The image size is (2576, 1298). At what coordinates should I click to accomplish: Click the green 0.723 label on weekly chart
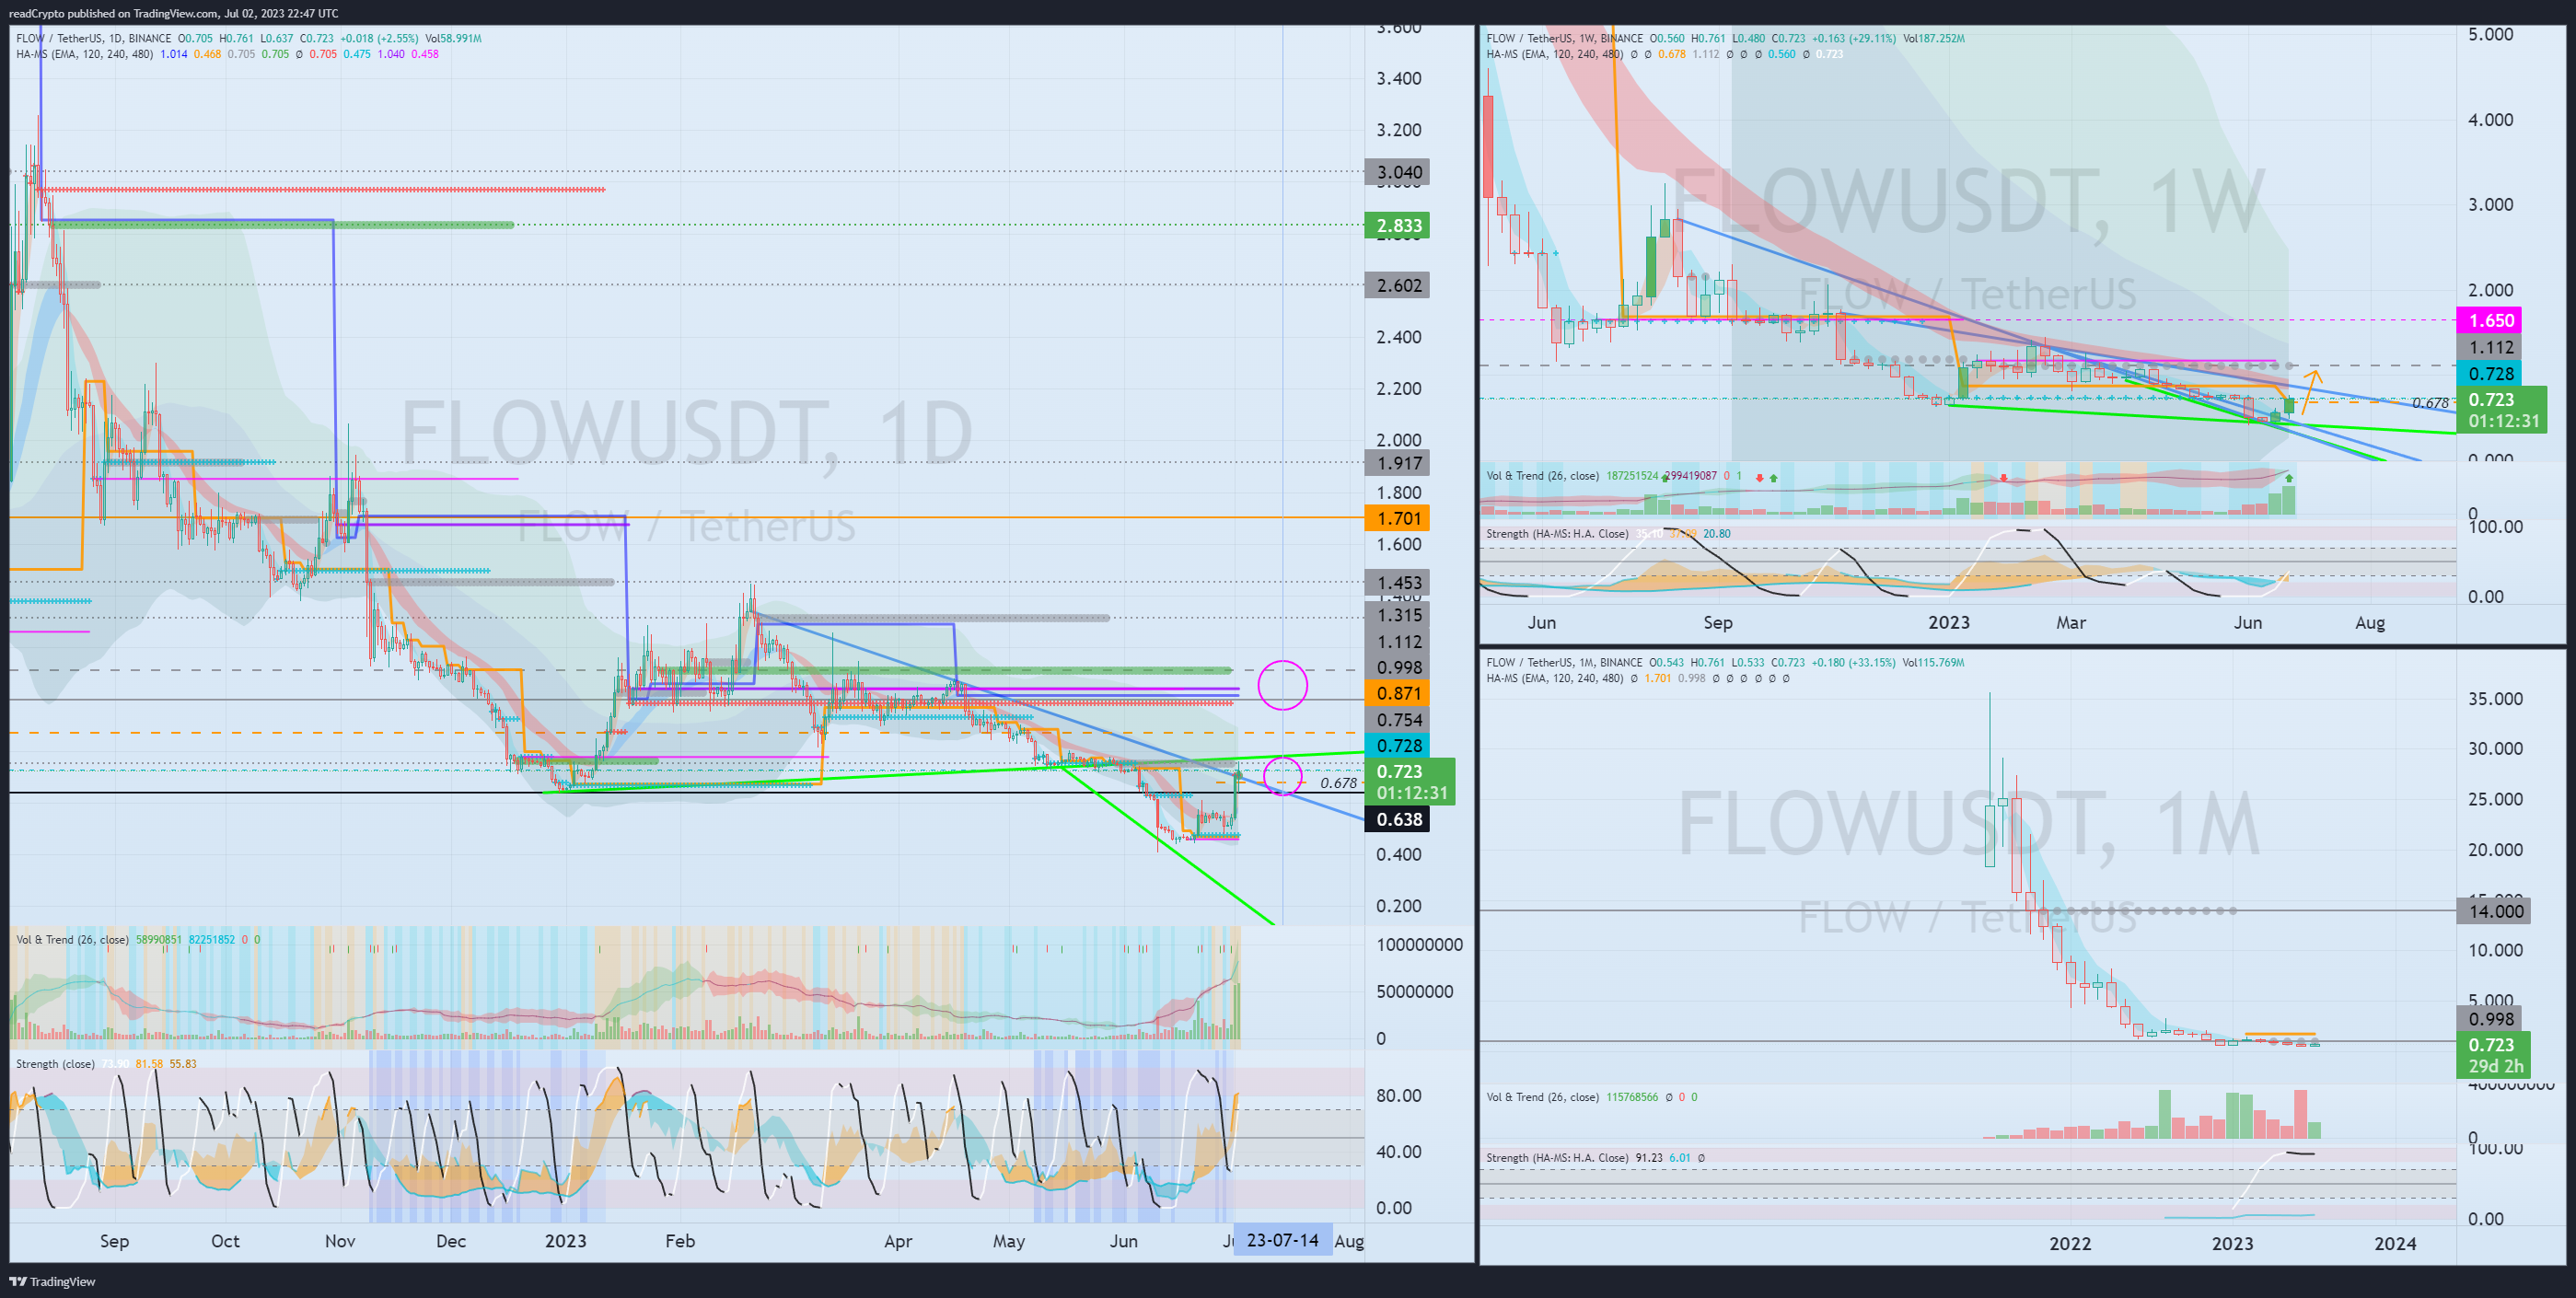[2502, 410]
